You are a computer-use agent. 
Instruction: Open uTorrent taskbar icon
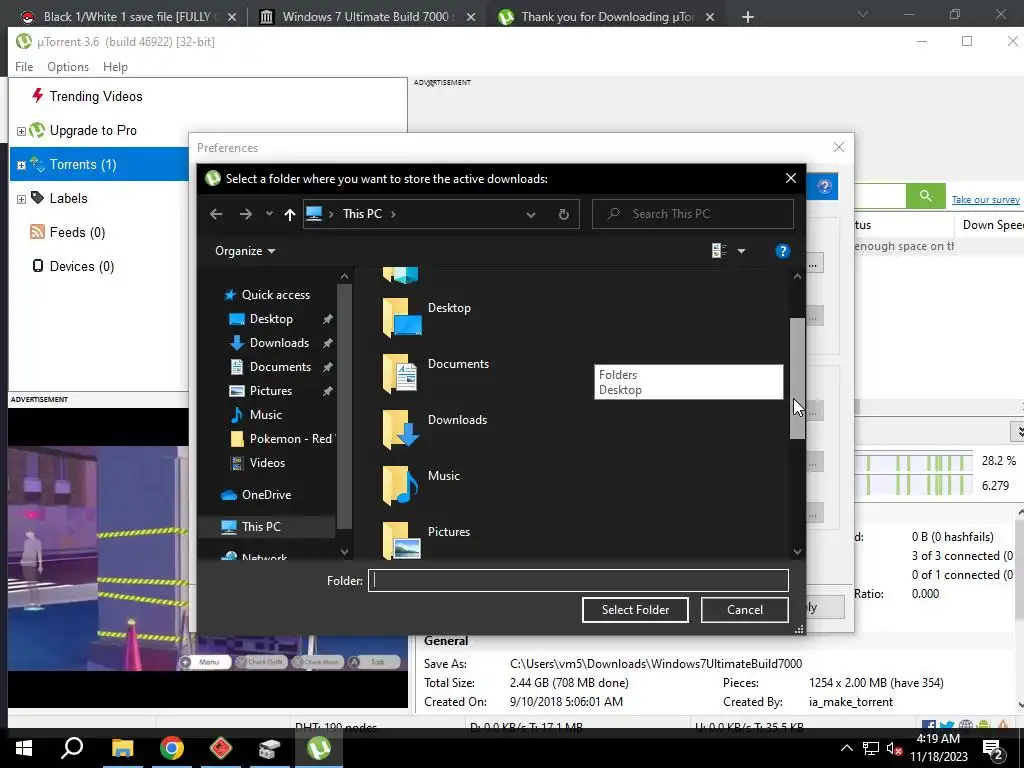tap(319, 748)
